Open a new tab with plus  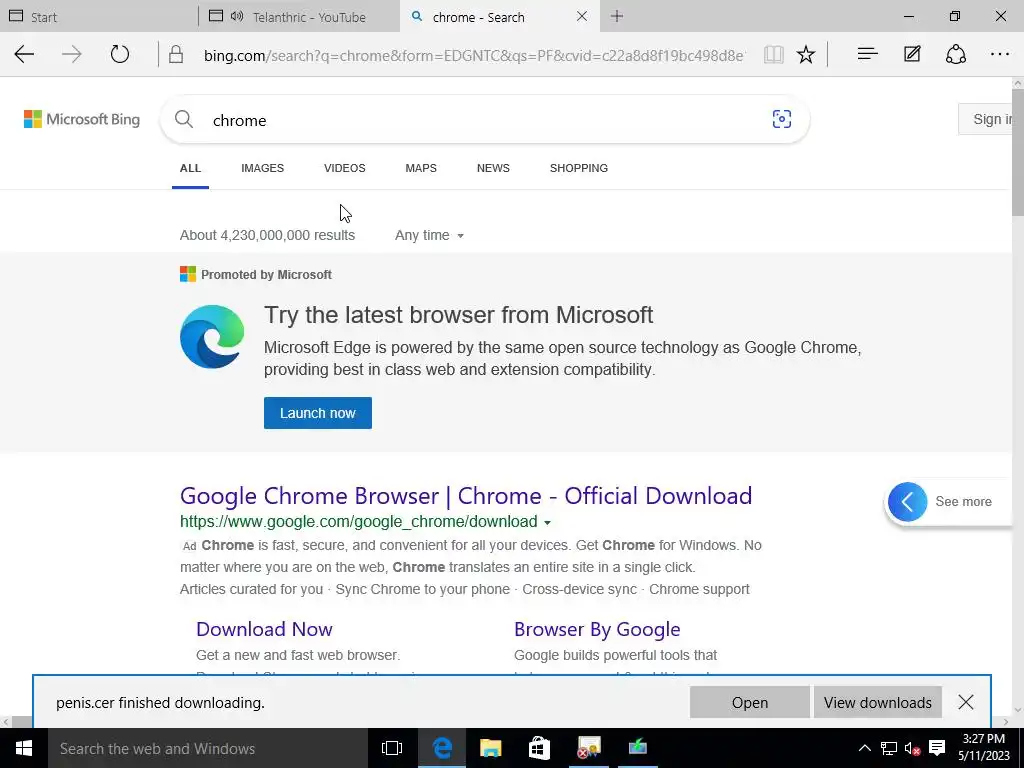(x=616, y=16)
